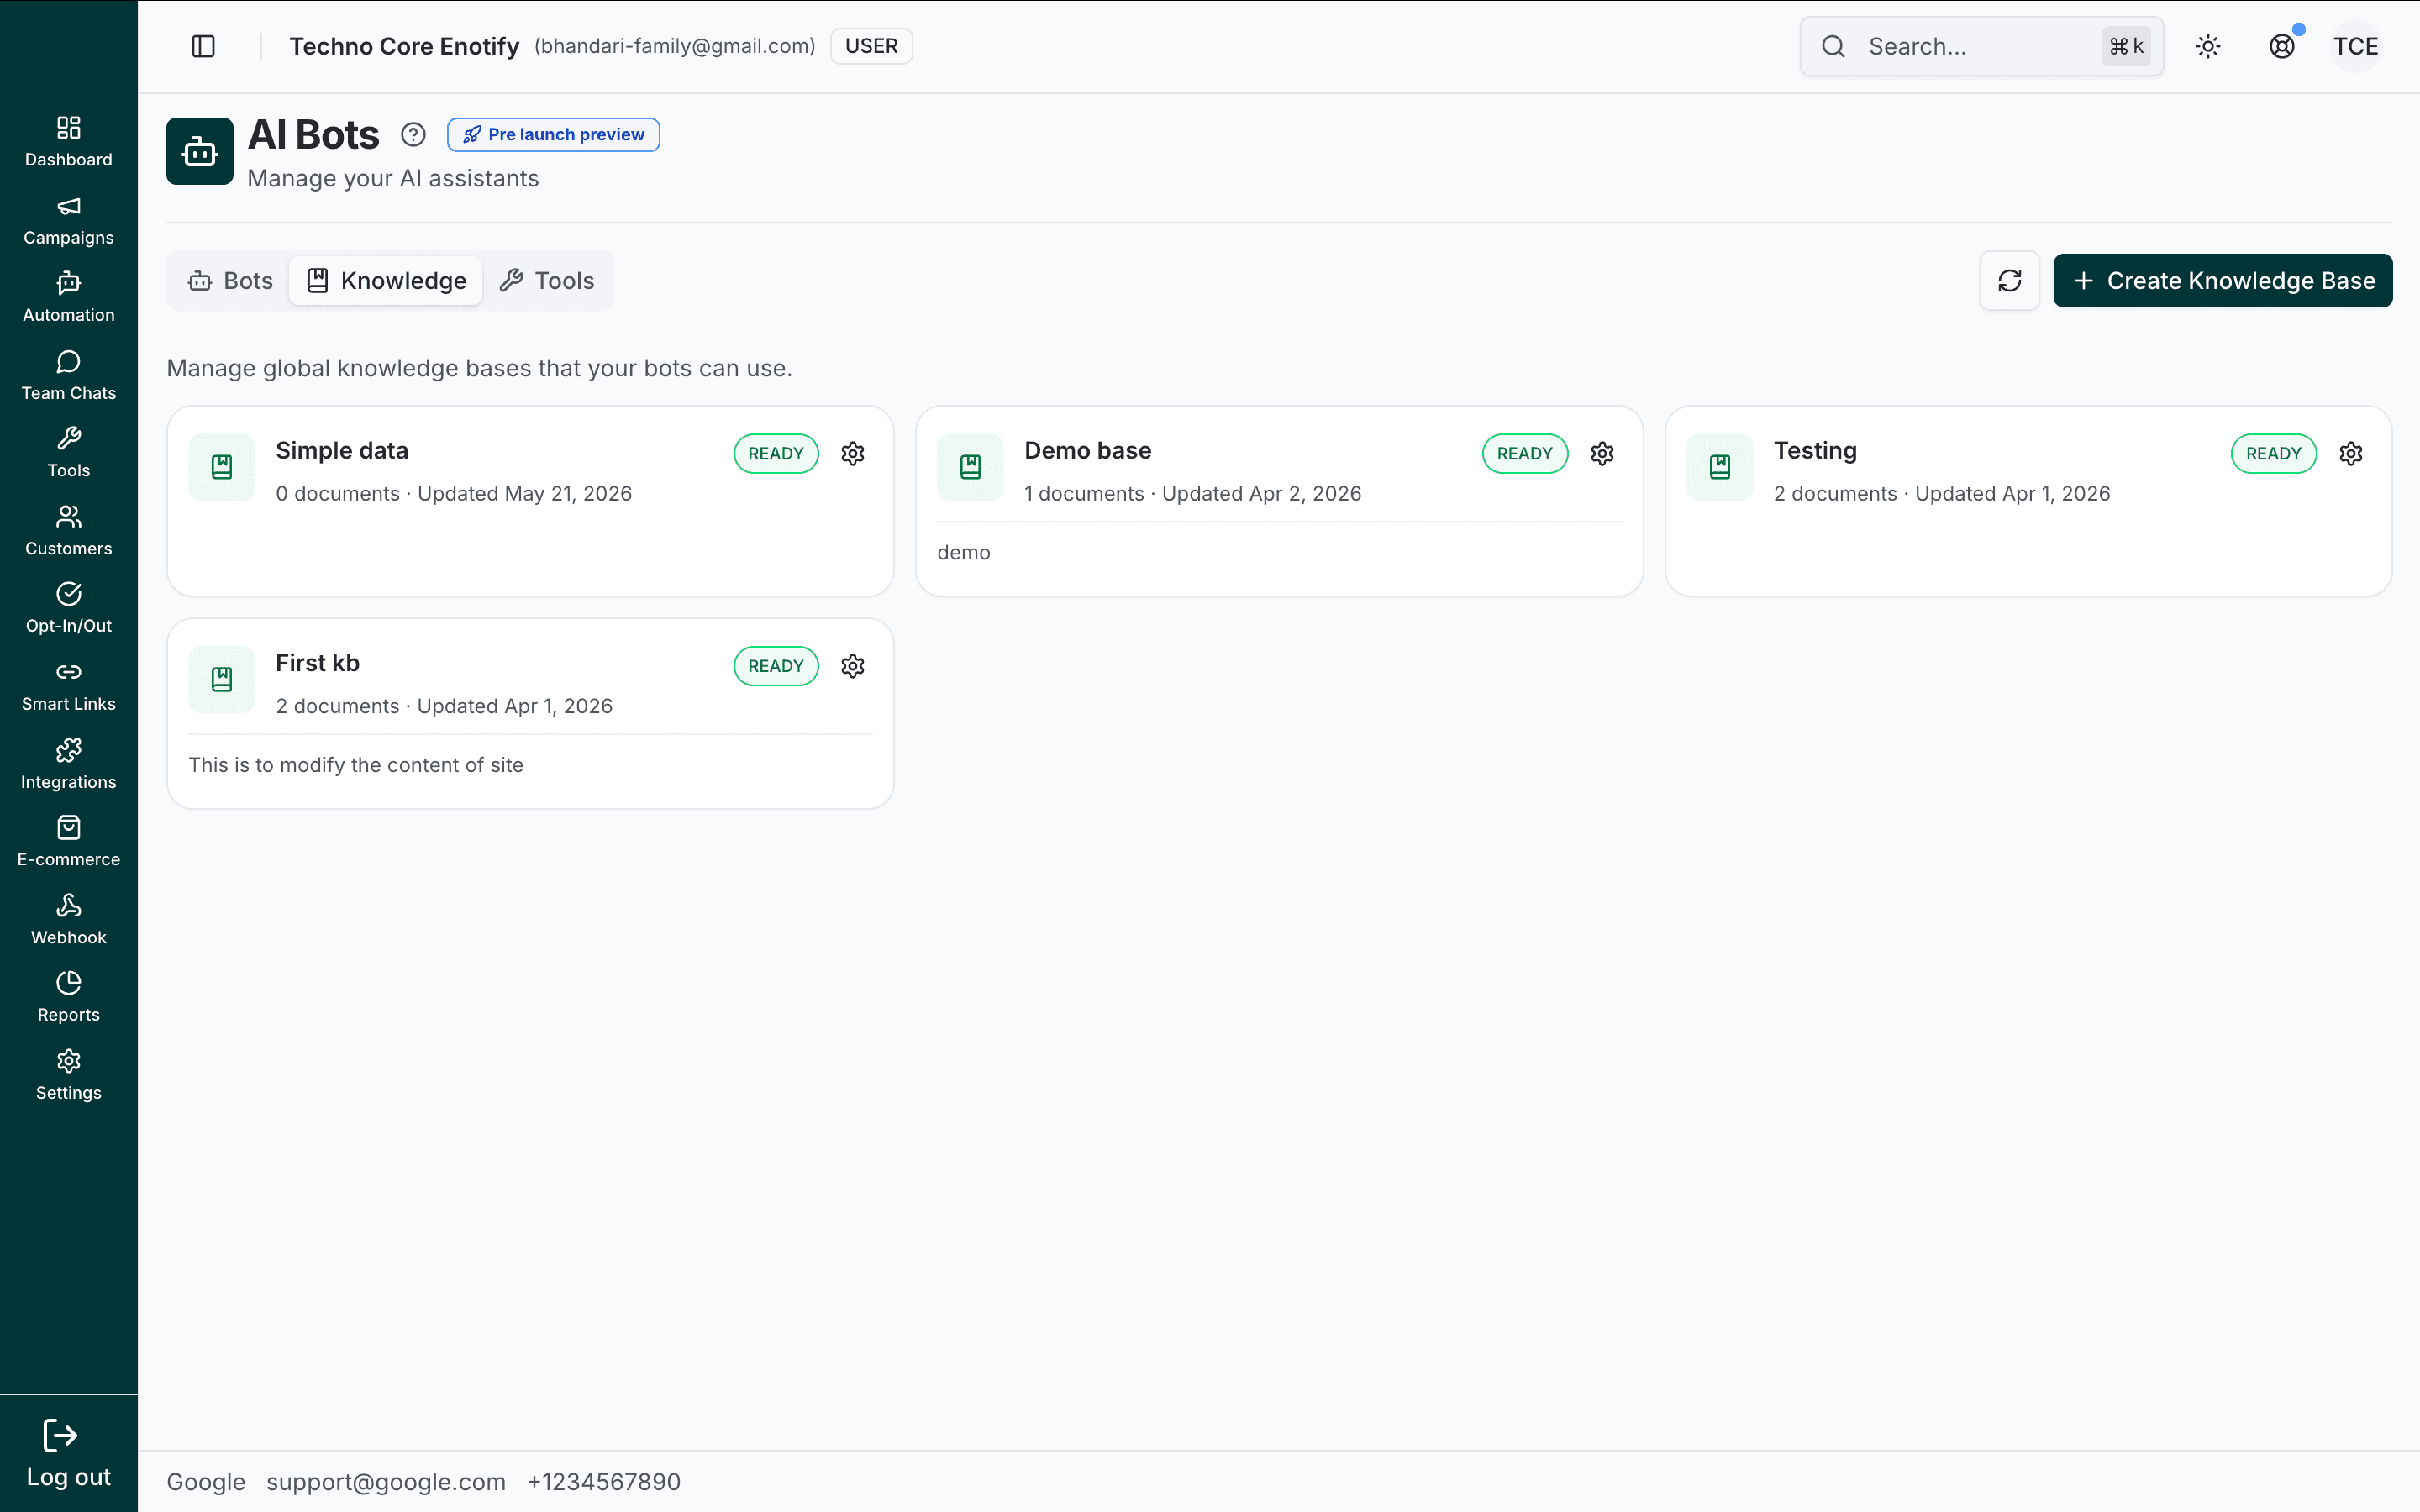Image resolution: width=2420 pixels, height=1512 pixels.
Task: Click Create Knowledge Base button
Action: (x=2223, y=281)
